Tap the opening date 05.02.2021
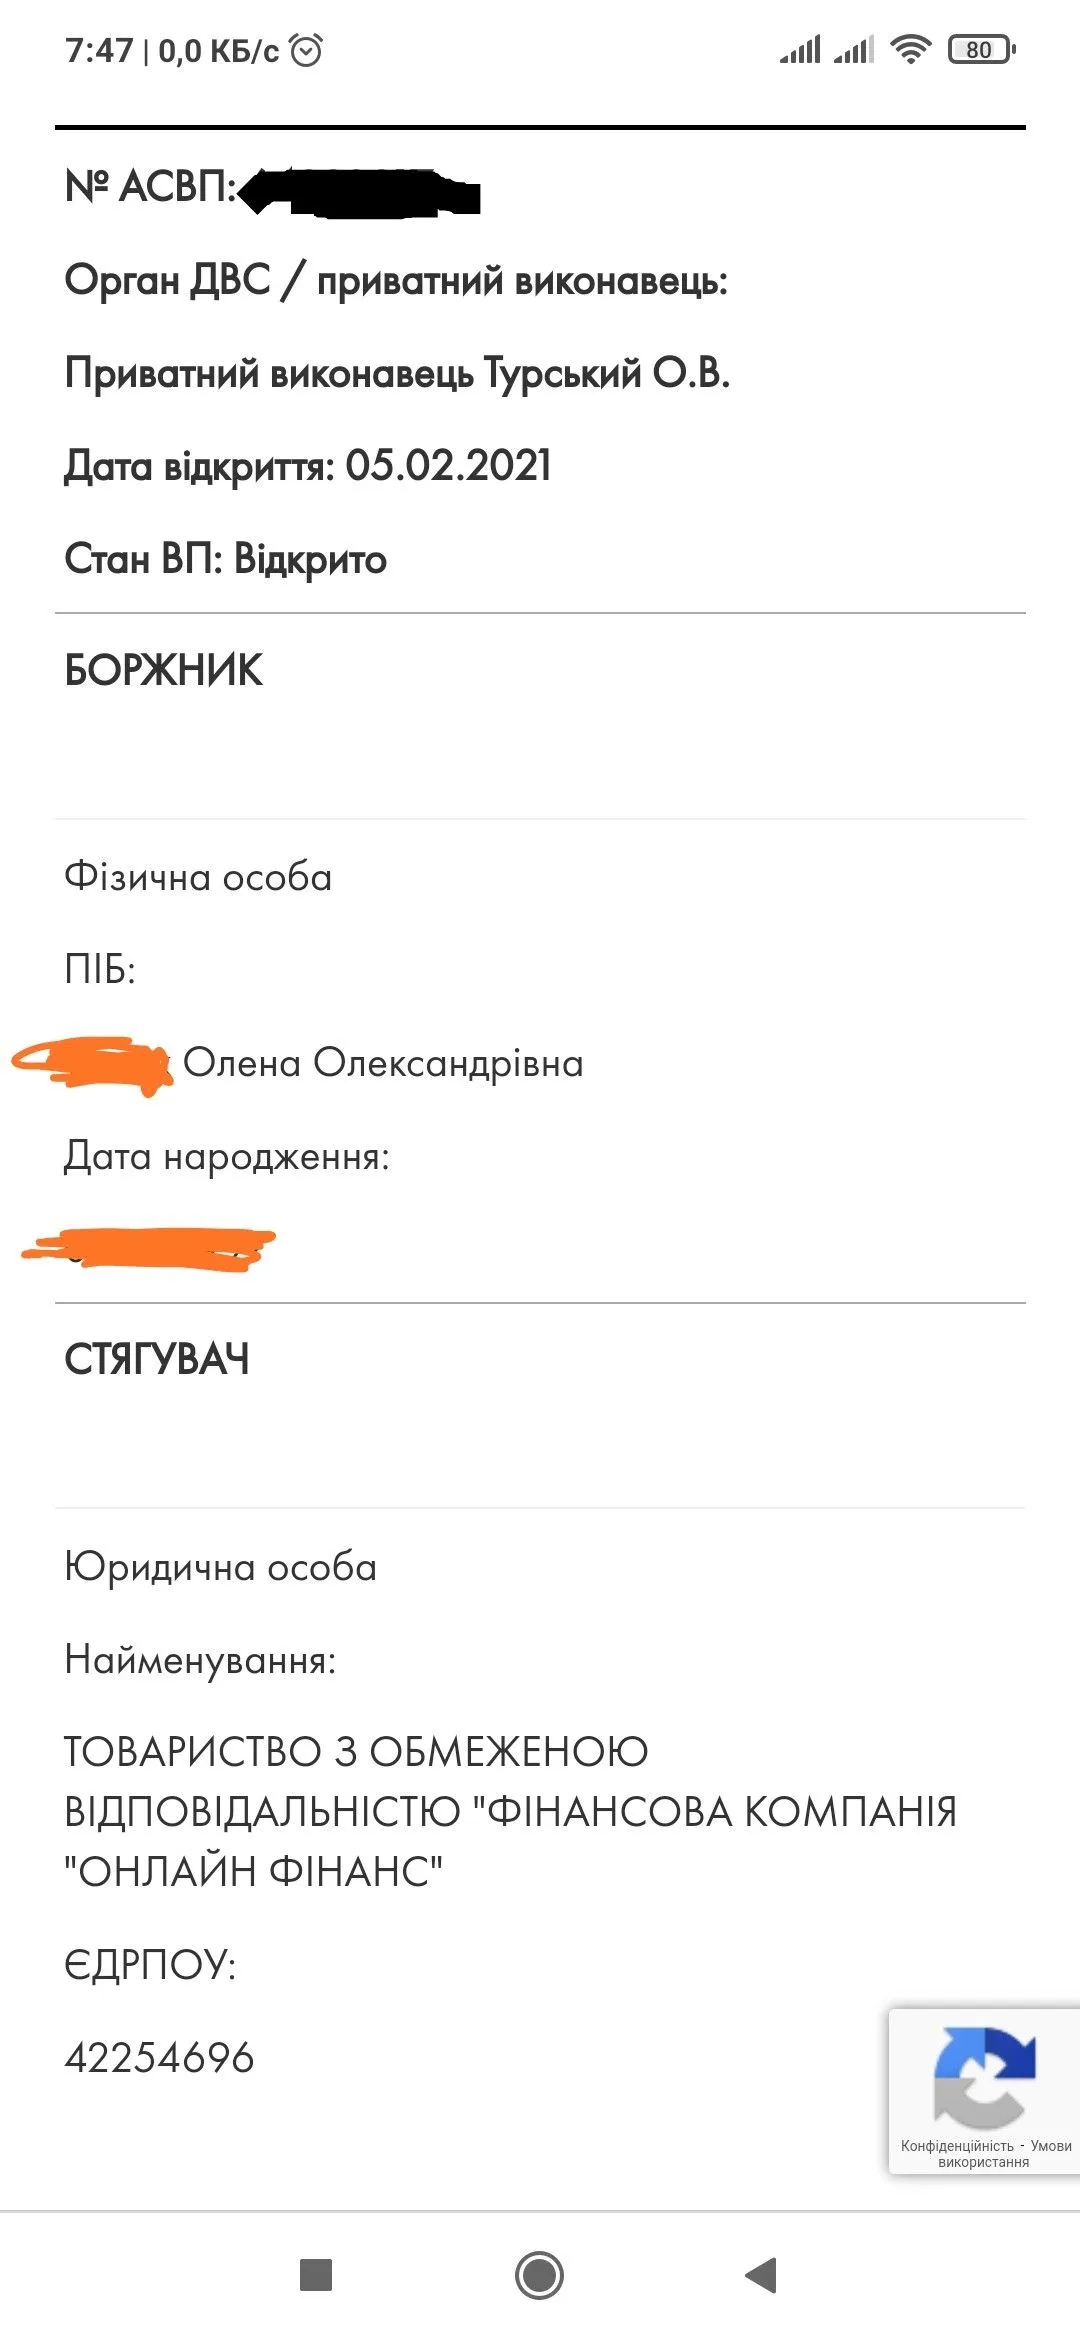 coord(448,466)
